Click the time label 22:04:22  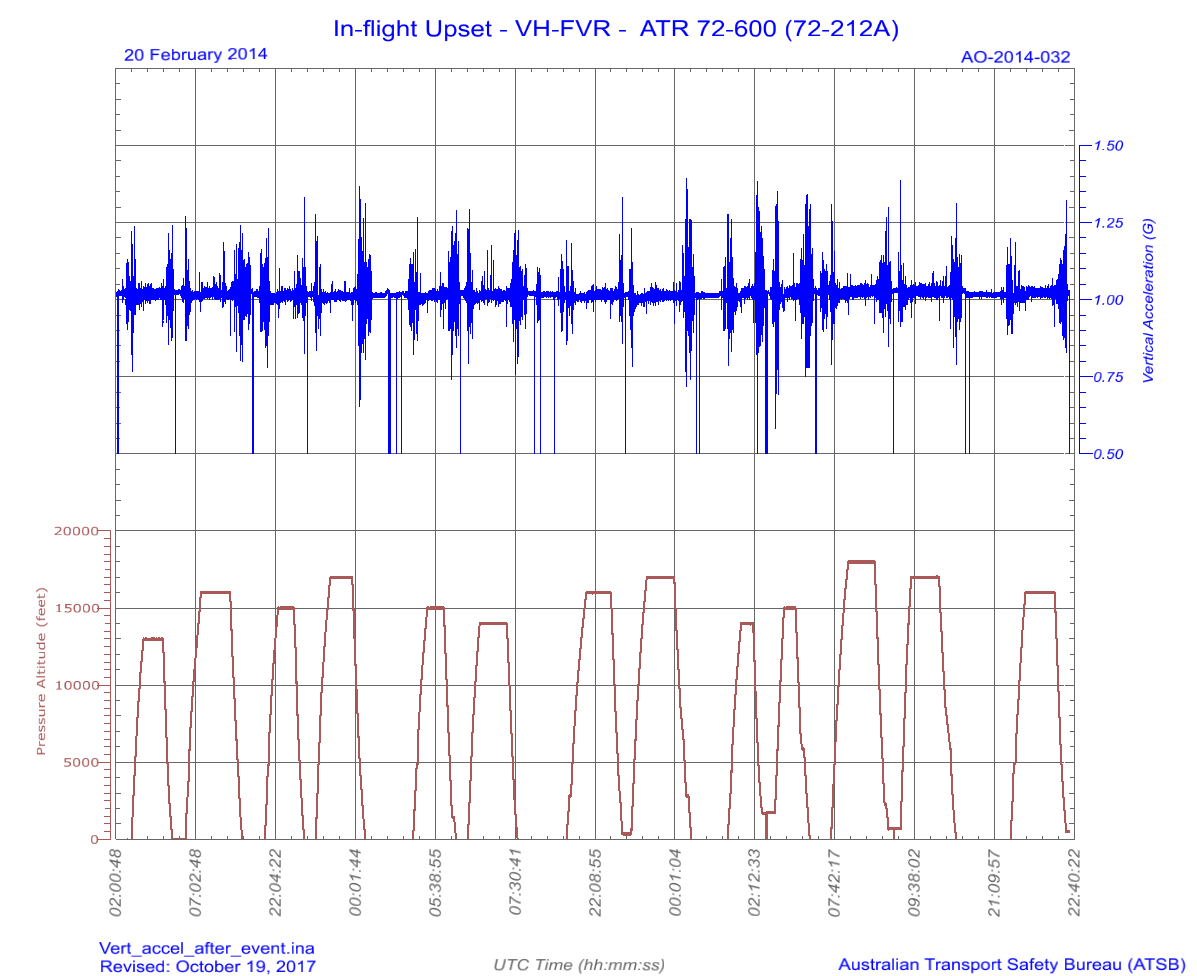click(x=276, y=881)
